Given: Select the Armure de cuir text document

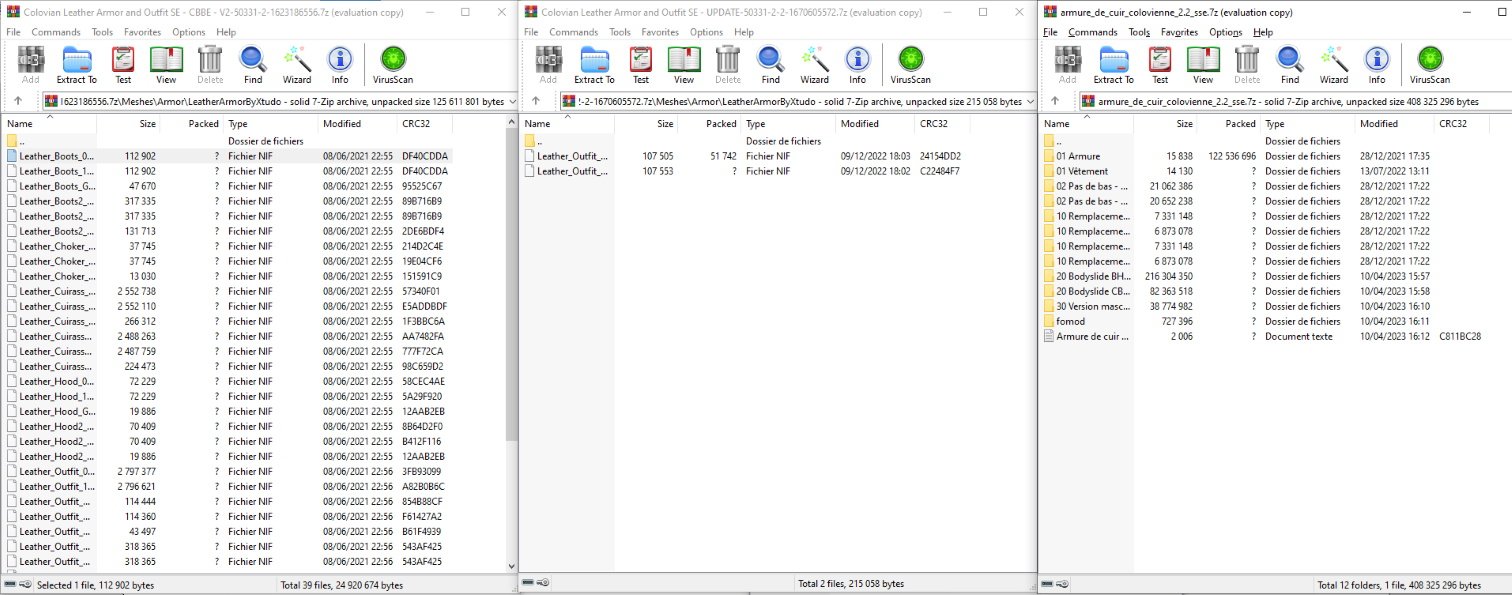Looking at the screenshot, I should [1084, 336].
